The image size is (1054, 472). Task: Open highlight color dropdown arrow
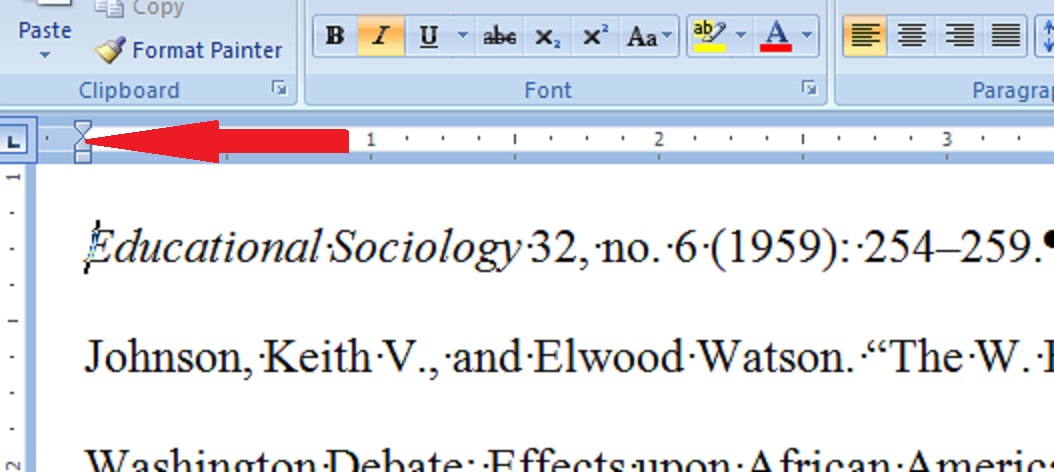tap(741, 36)
